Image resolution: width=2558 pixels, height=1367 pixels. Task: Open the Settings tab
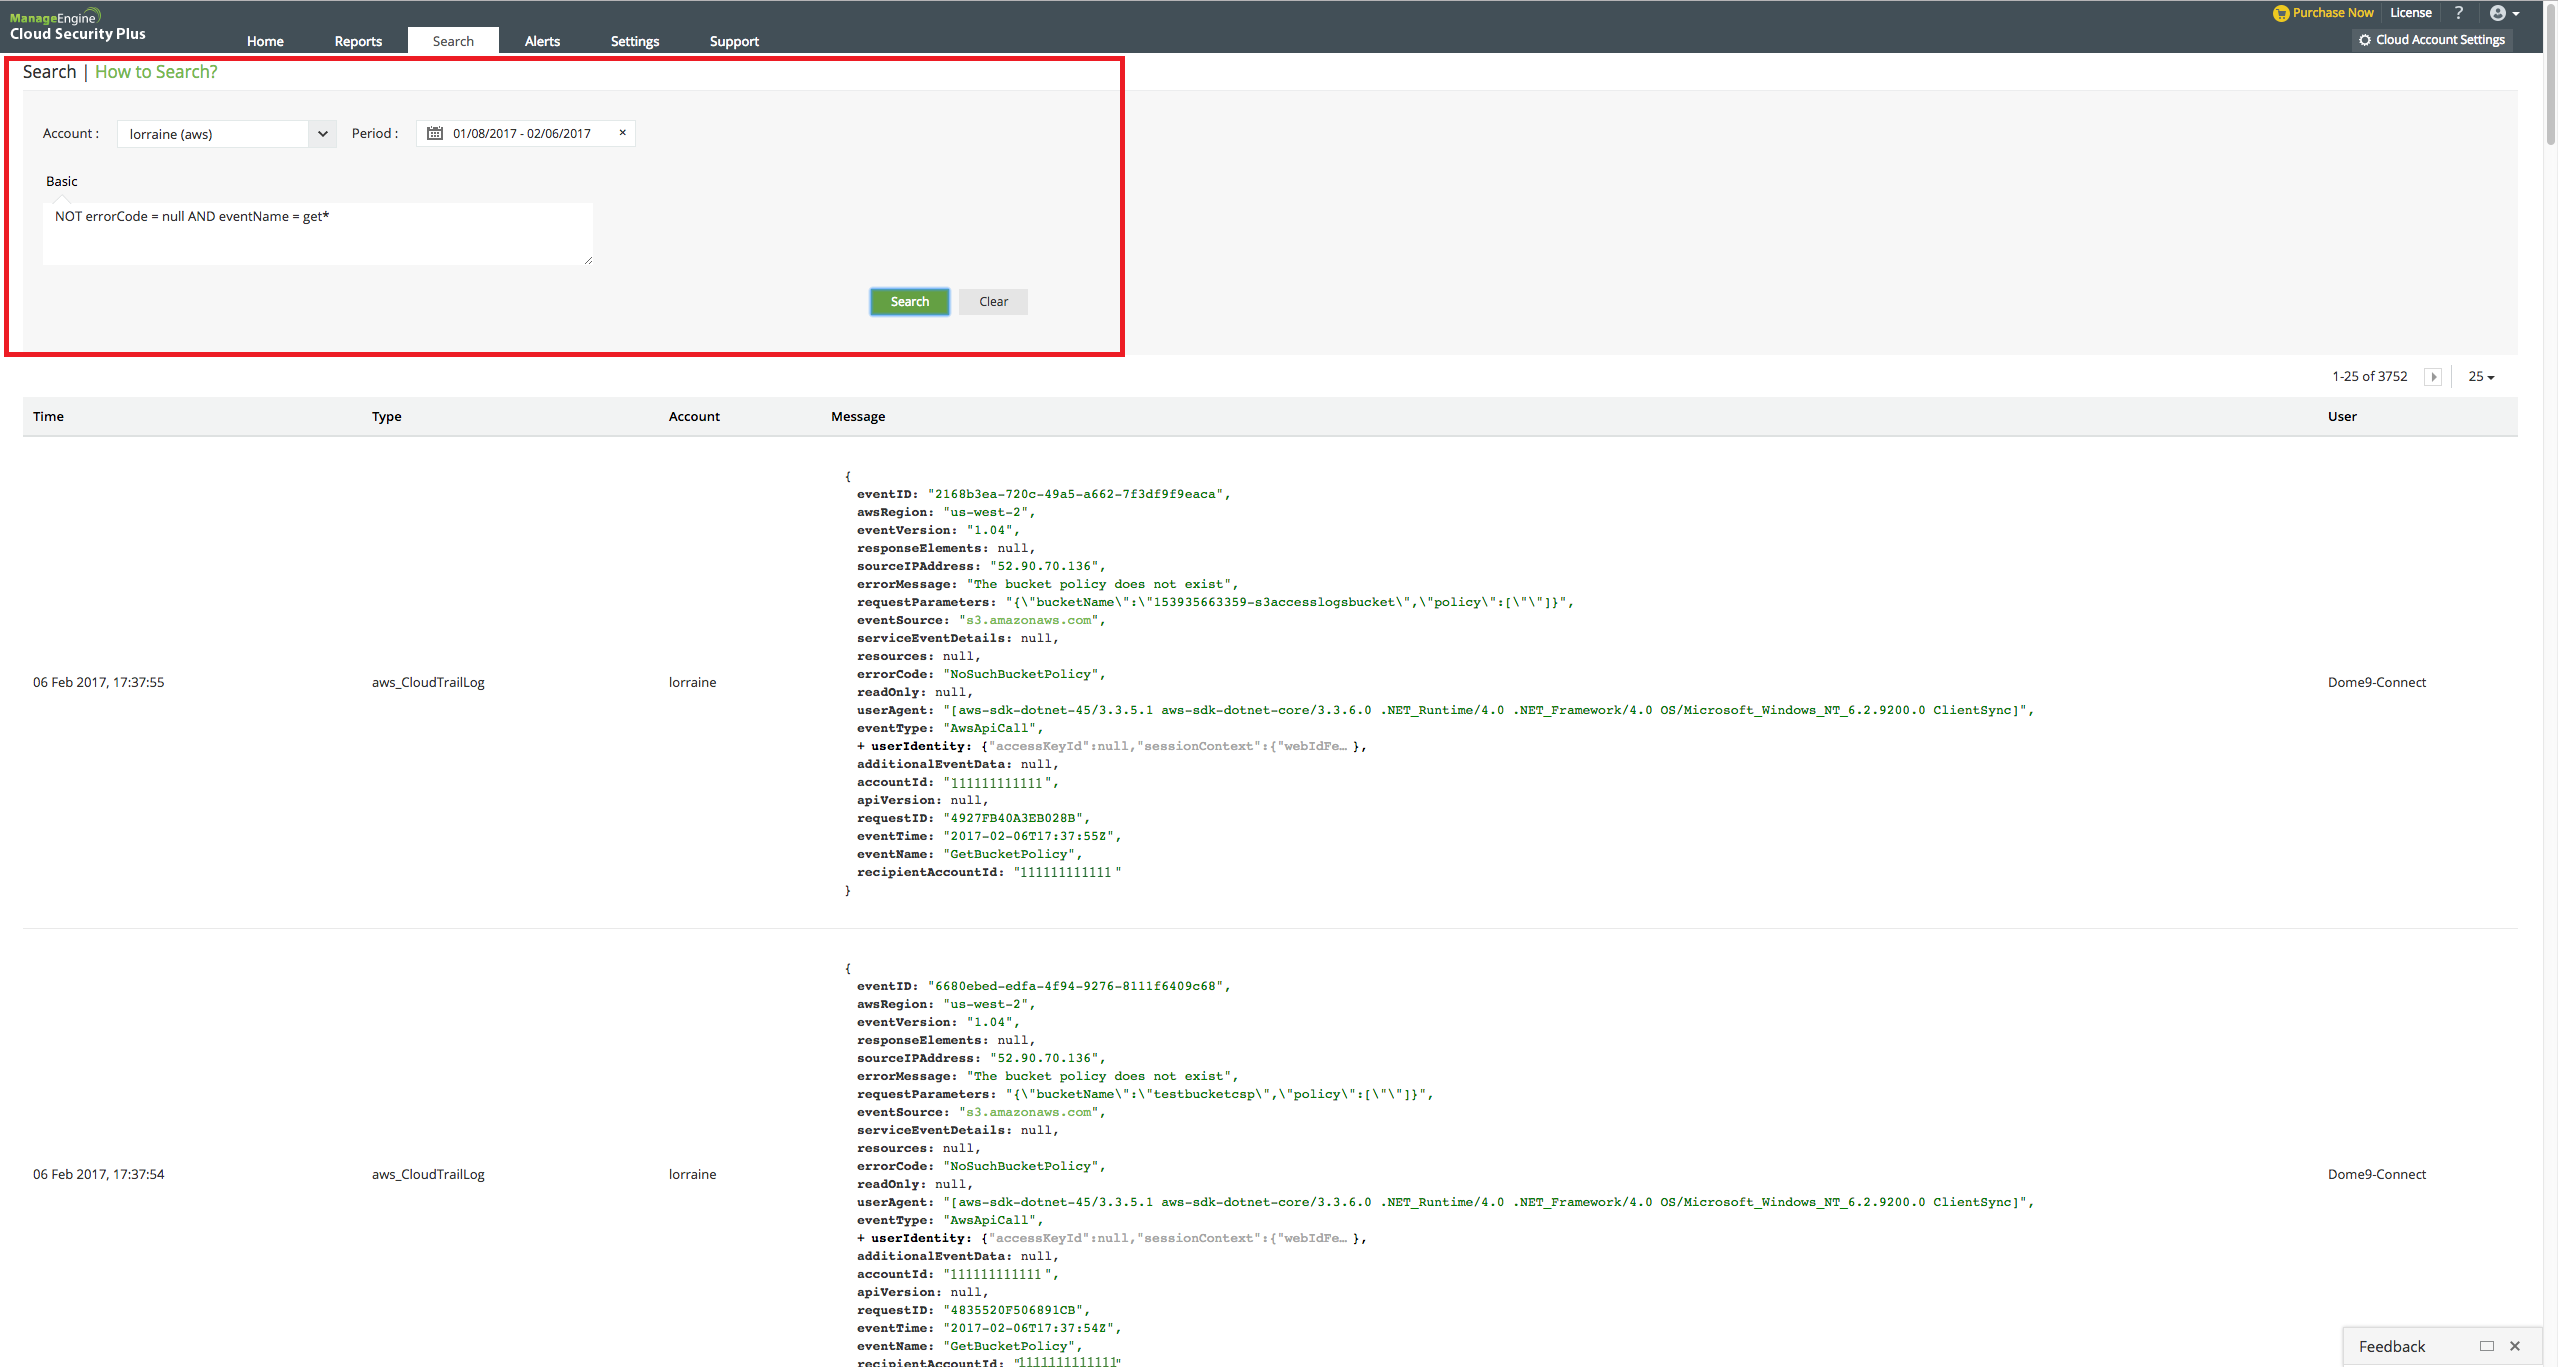pos(634,41)
